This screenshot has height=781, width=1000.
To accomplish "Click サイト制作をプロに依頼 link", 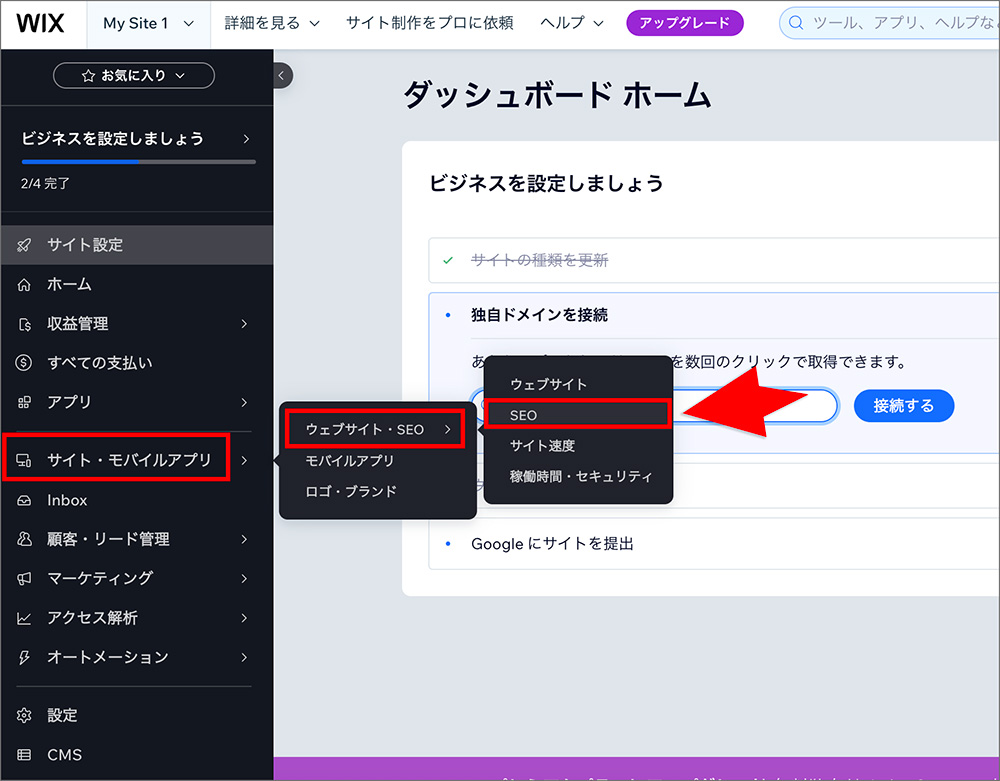I will (x=429, y=24).
